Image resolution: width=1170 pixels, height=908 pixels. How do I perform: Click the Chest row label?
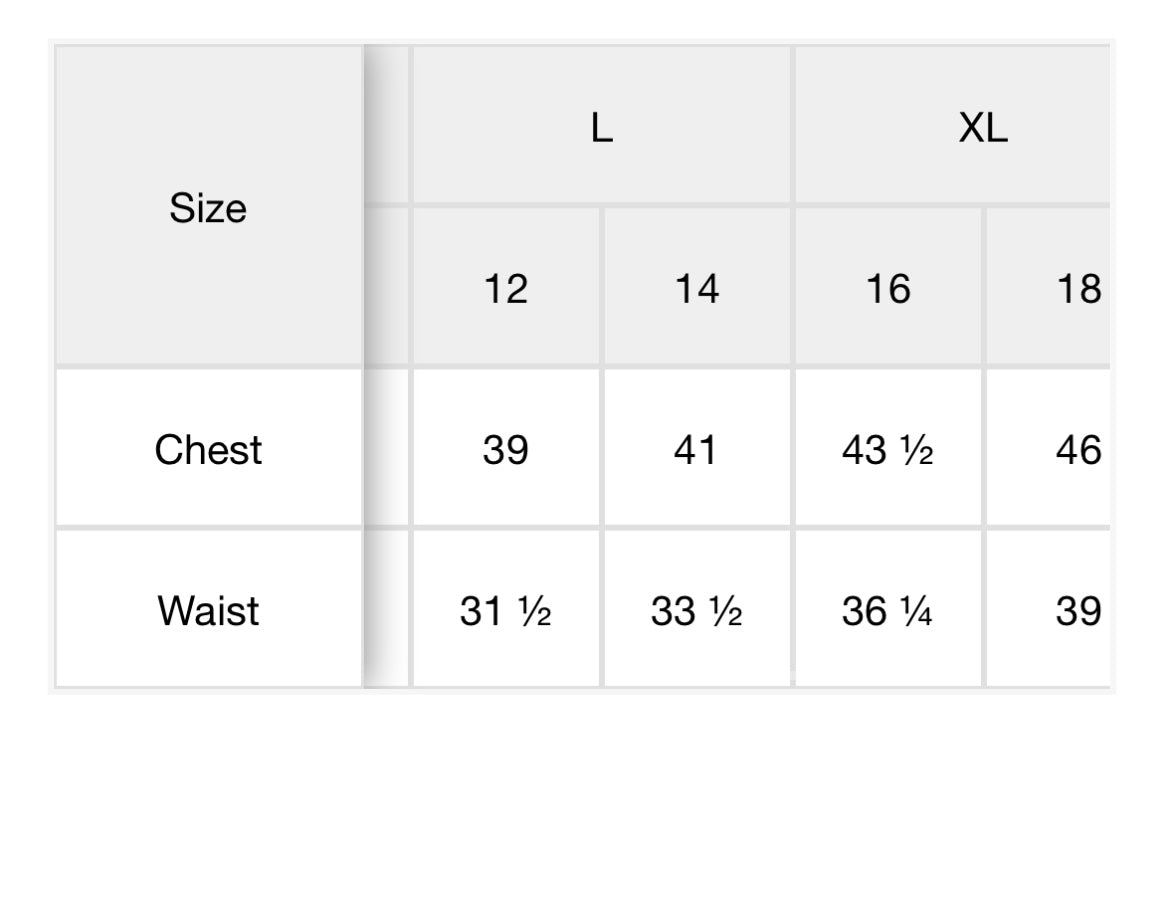click(x=208, y=450)
